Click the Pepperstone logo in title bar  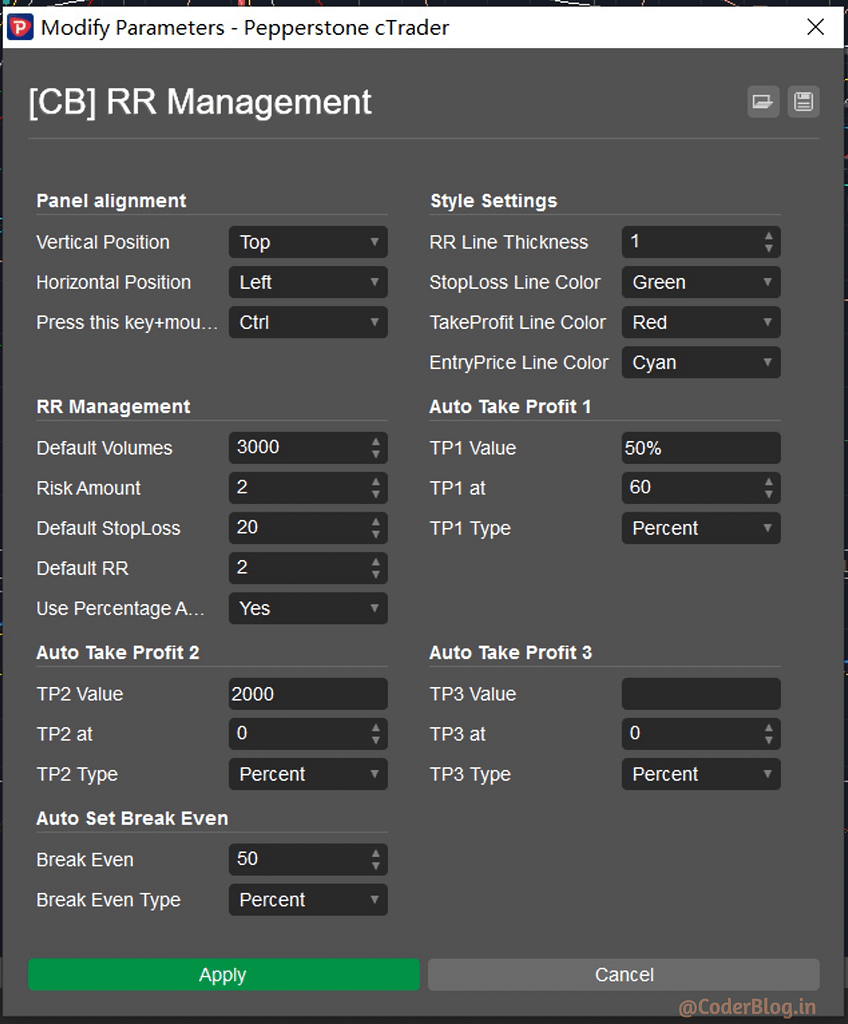click(20, 27)
